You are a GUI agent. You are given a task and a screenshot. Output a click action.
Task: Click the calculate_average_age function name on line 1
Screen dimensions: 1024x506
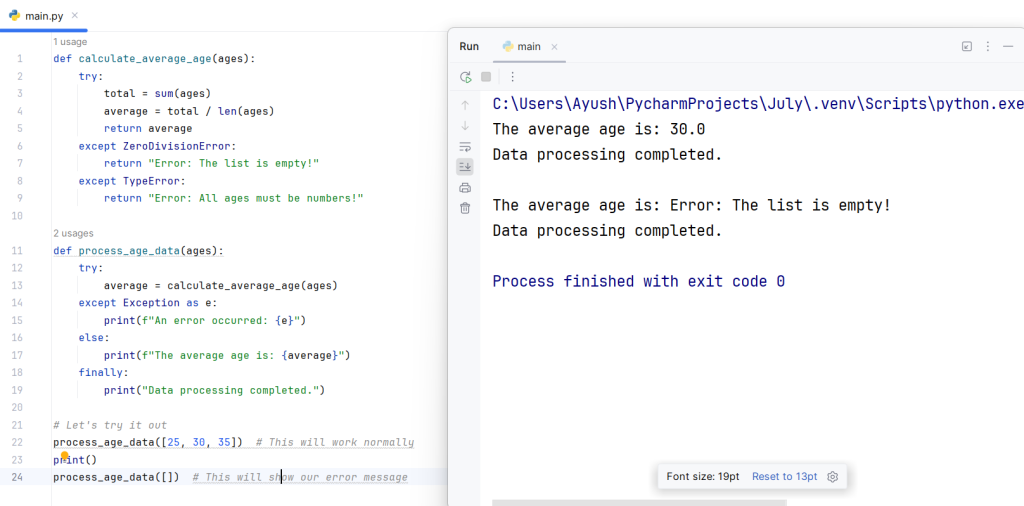[x=145, y=59]
